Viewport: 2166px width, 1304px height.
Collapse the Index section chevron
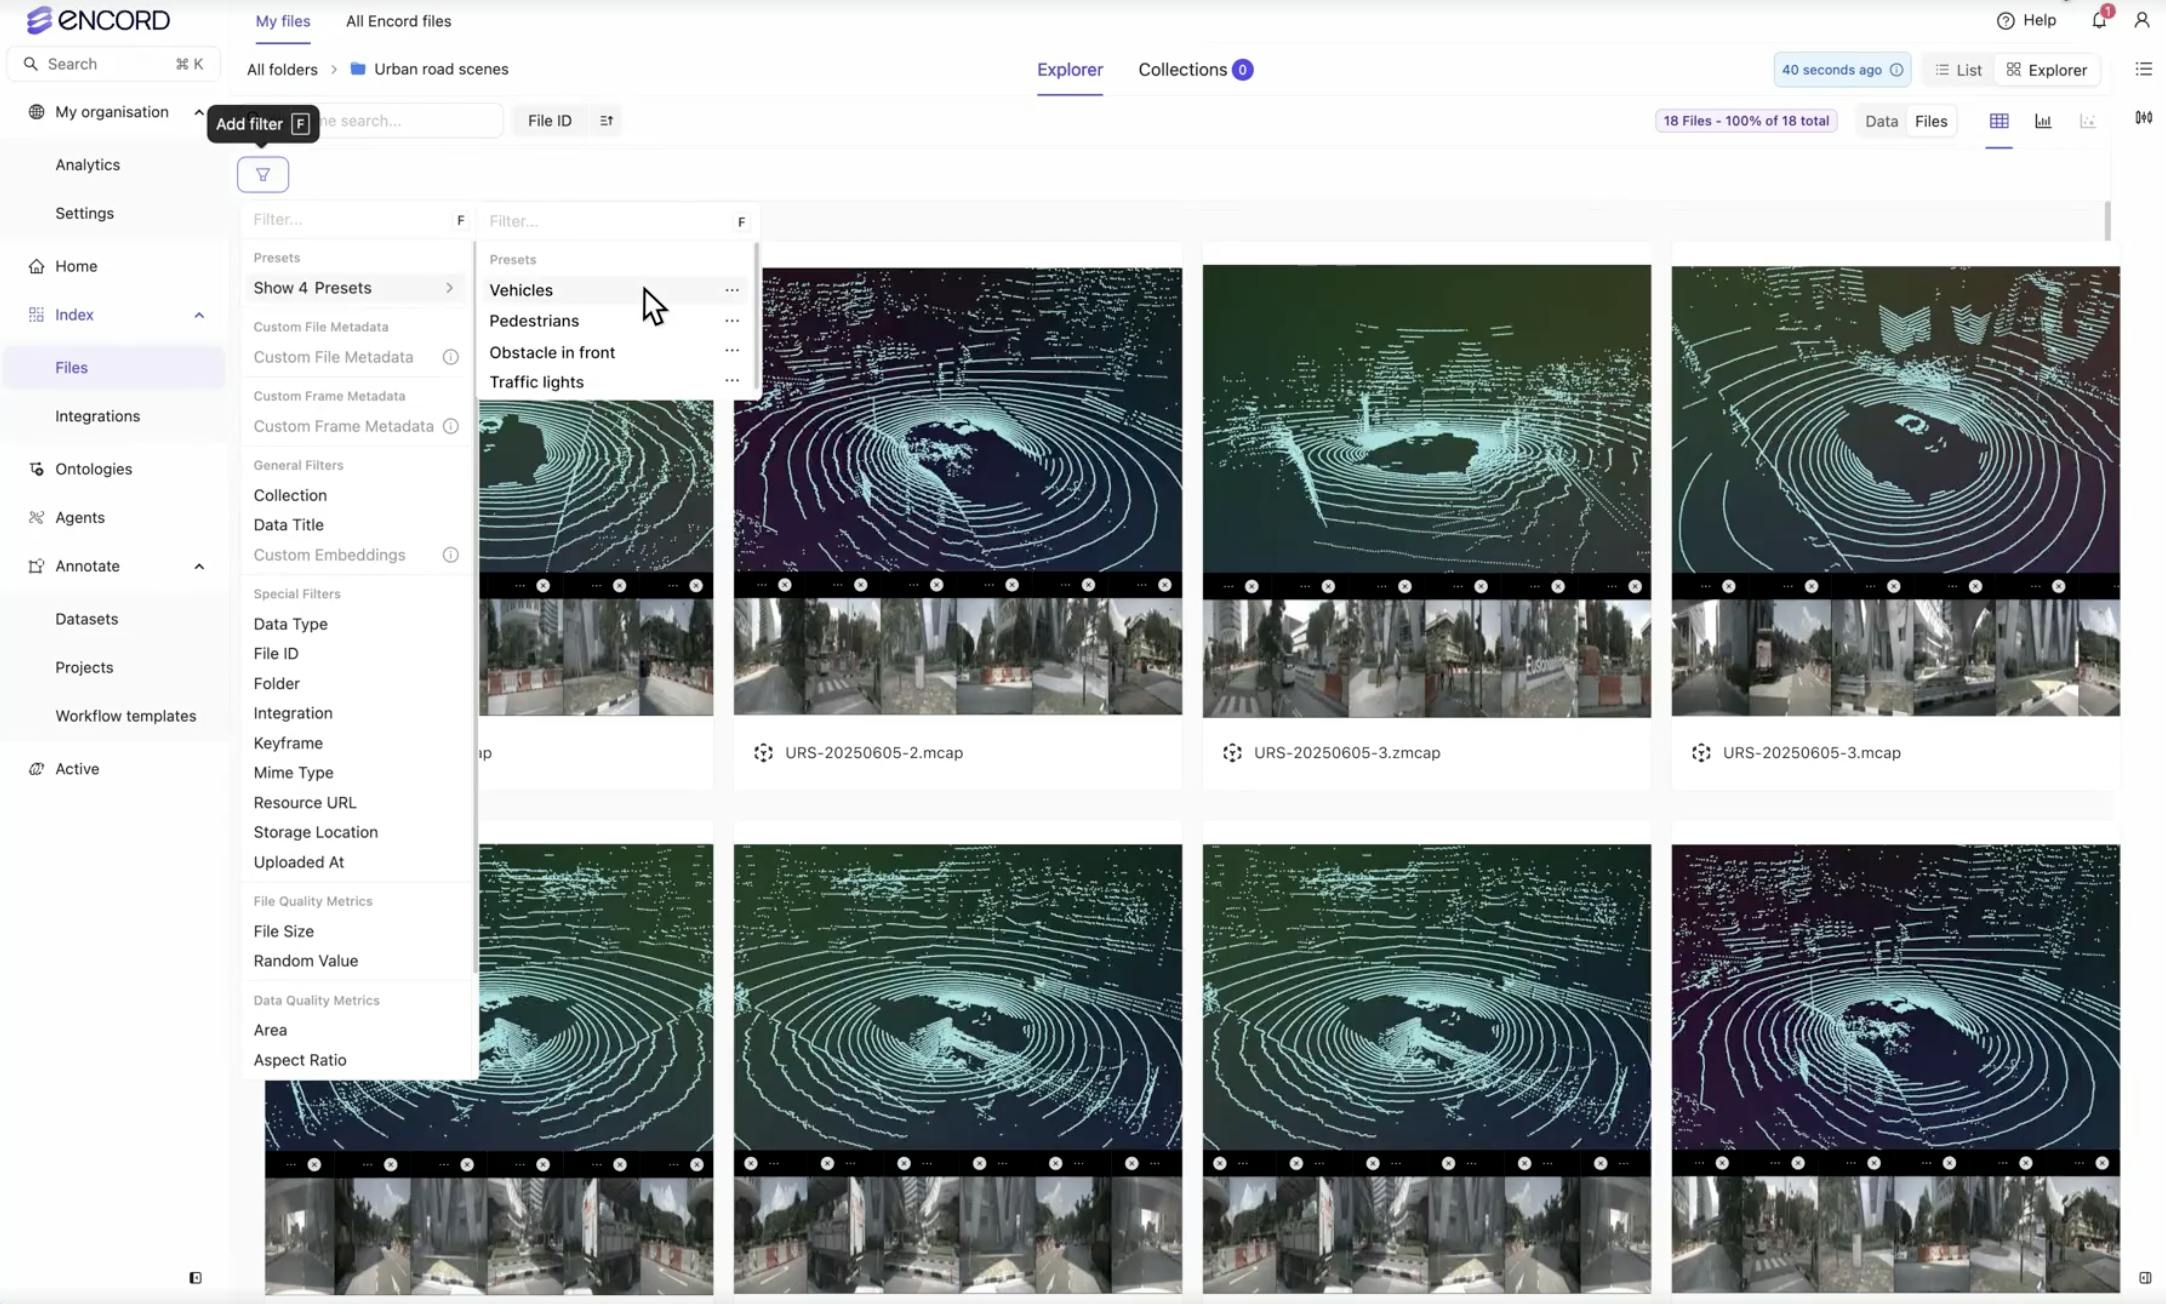point(199,315)
